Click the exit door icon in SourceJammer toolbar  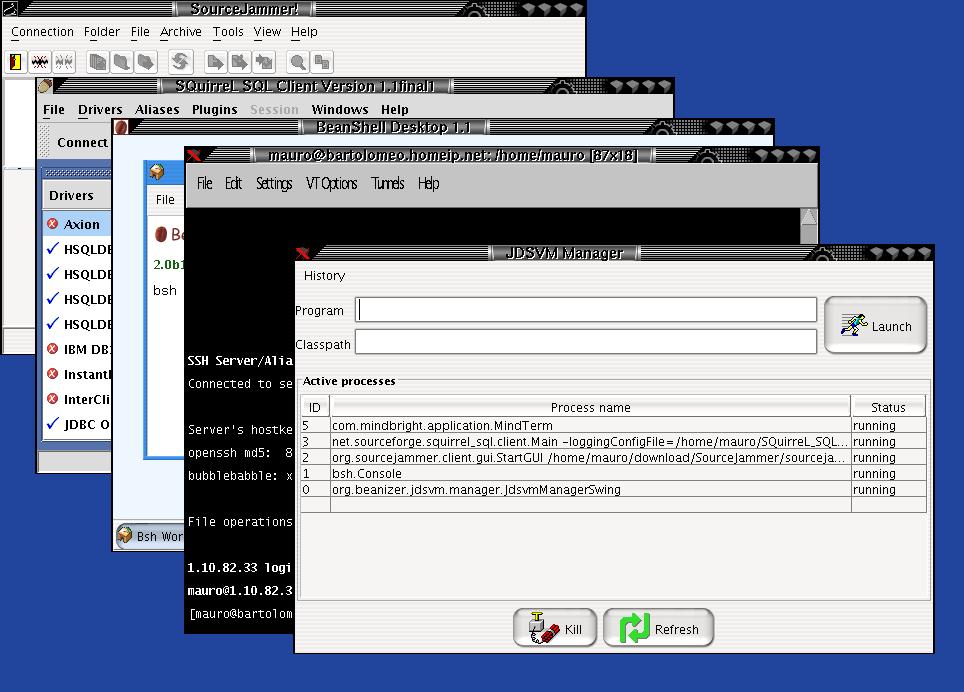16,61
